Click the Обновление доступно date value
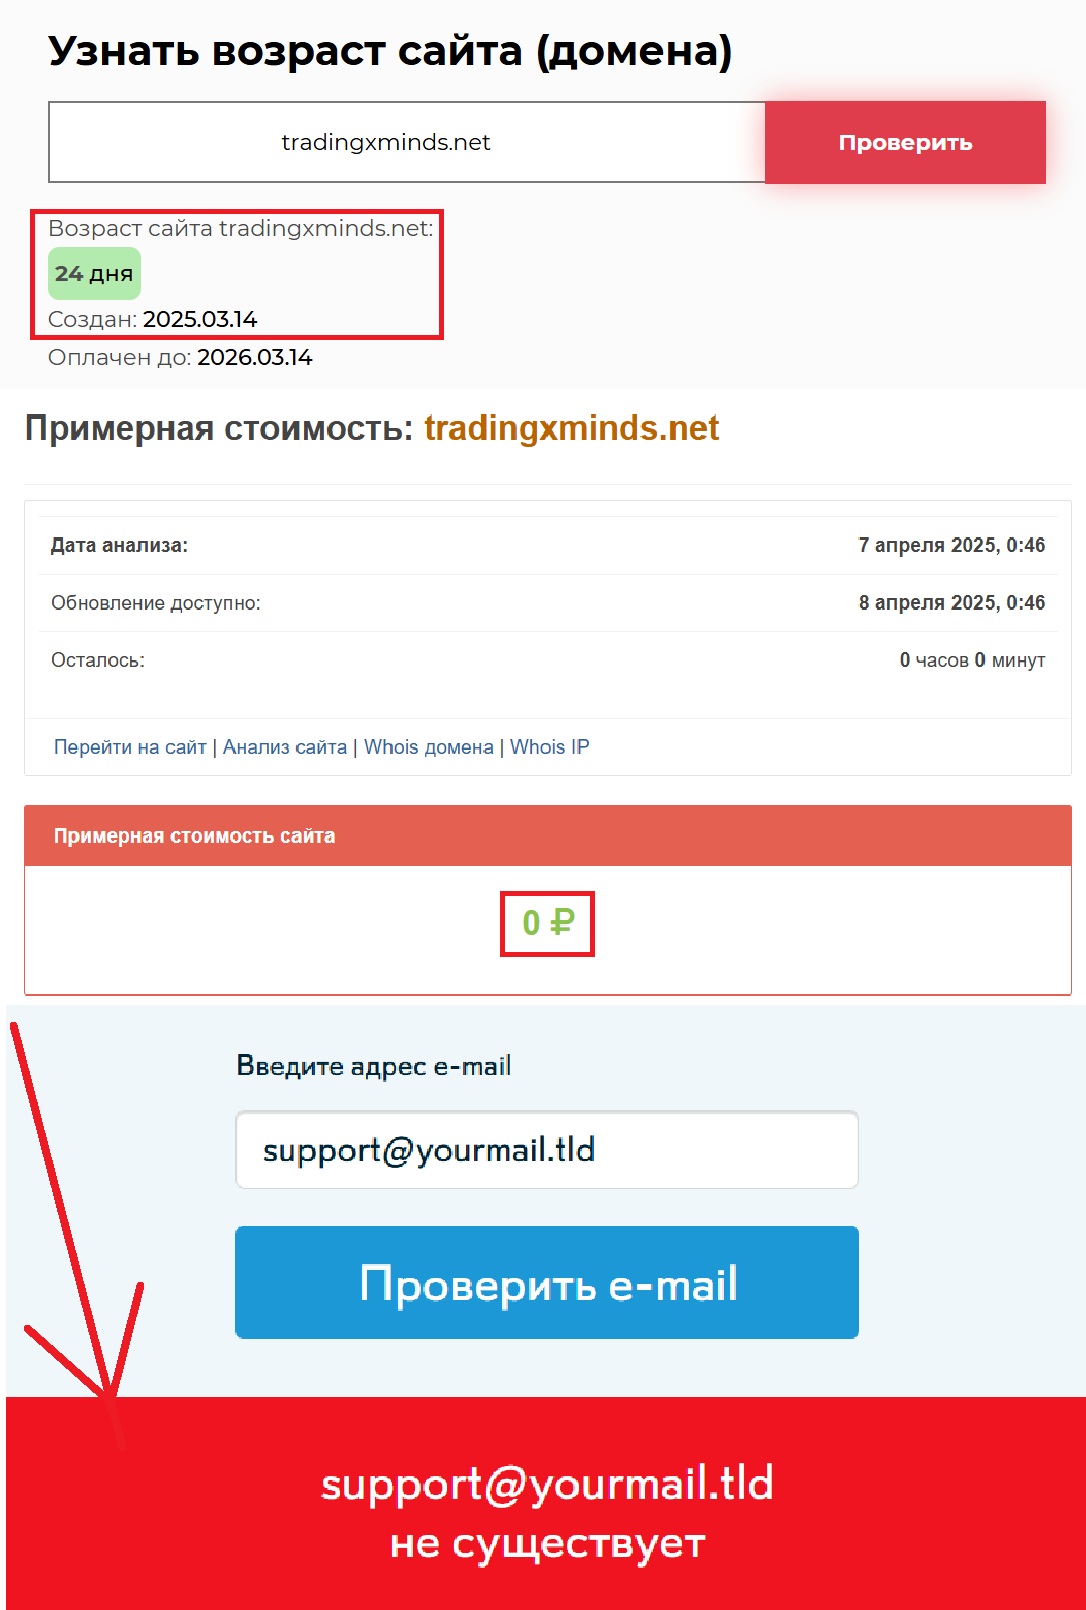Screen dimensions: 1086x1610 951,603
